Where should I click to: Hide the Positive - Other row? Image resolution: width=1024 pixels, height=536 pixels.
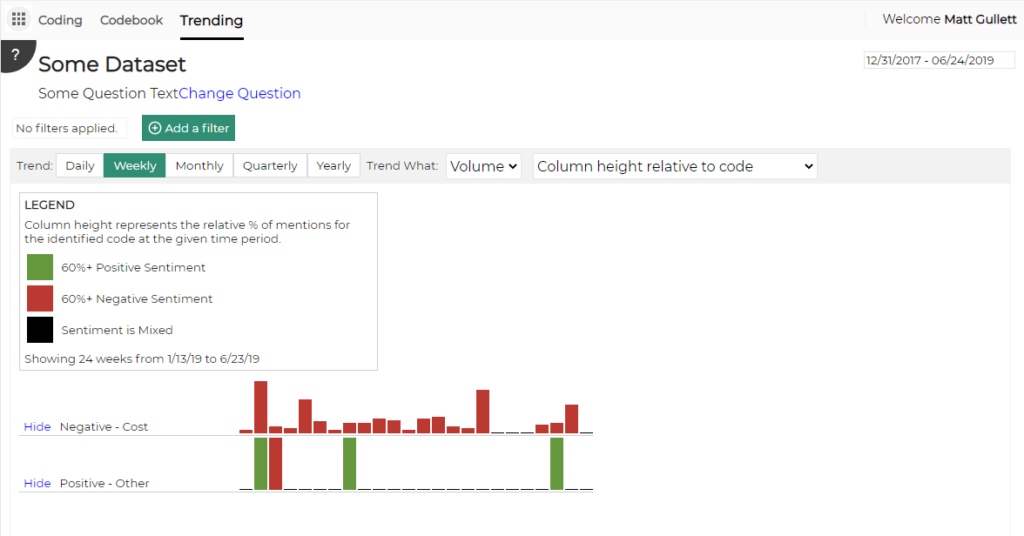pos(37,484)
